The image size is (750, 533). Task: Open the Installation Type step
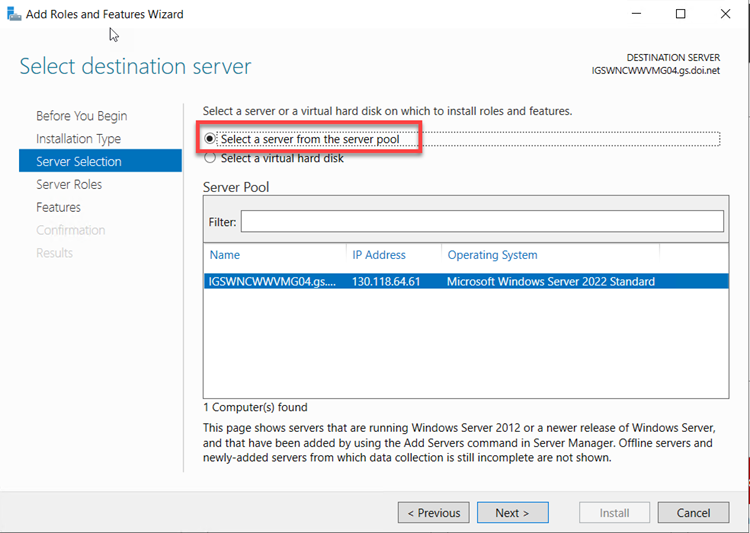78,139
